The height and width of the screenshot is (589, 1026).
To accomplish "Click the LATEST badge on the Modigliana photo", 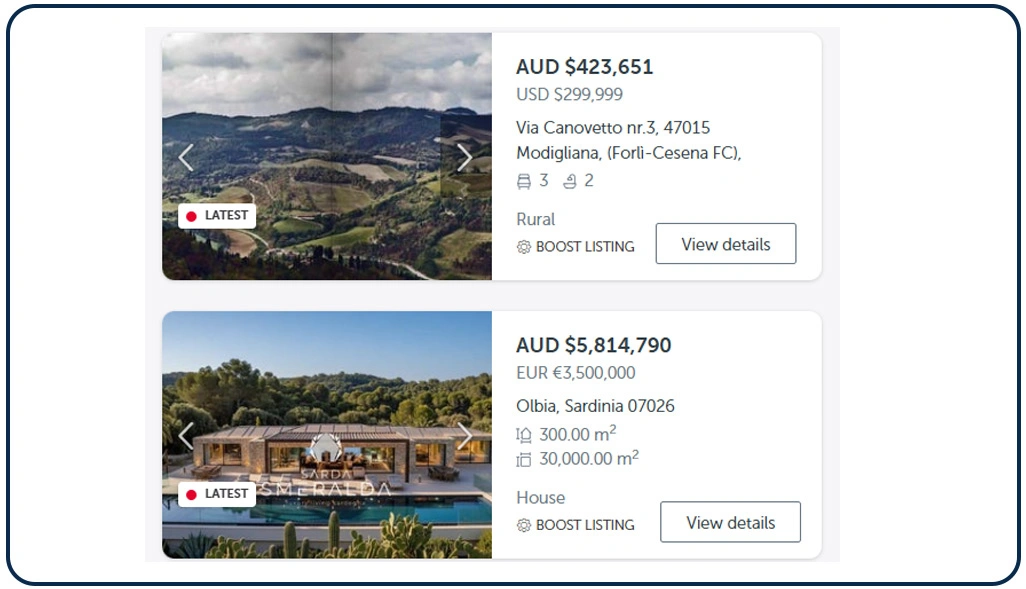I will coord(217,216).
